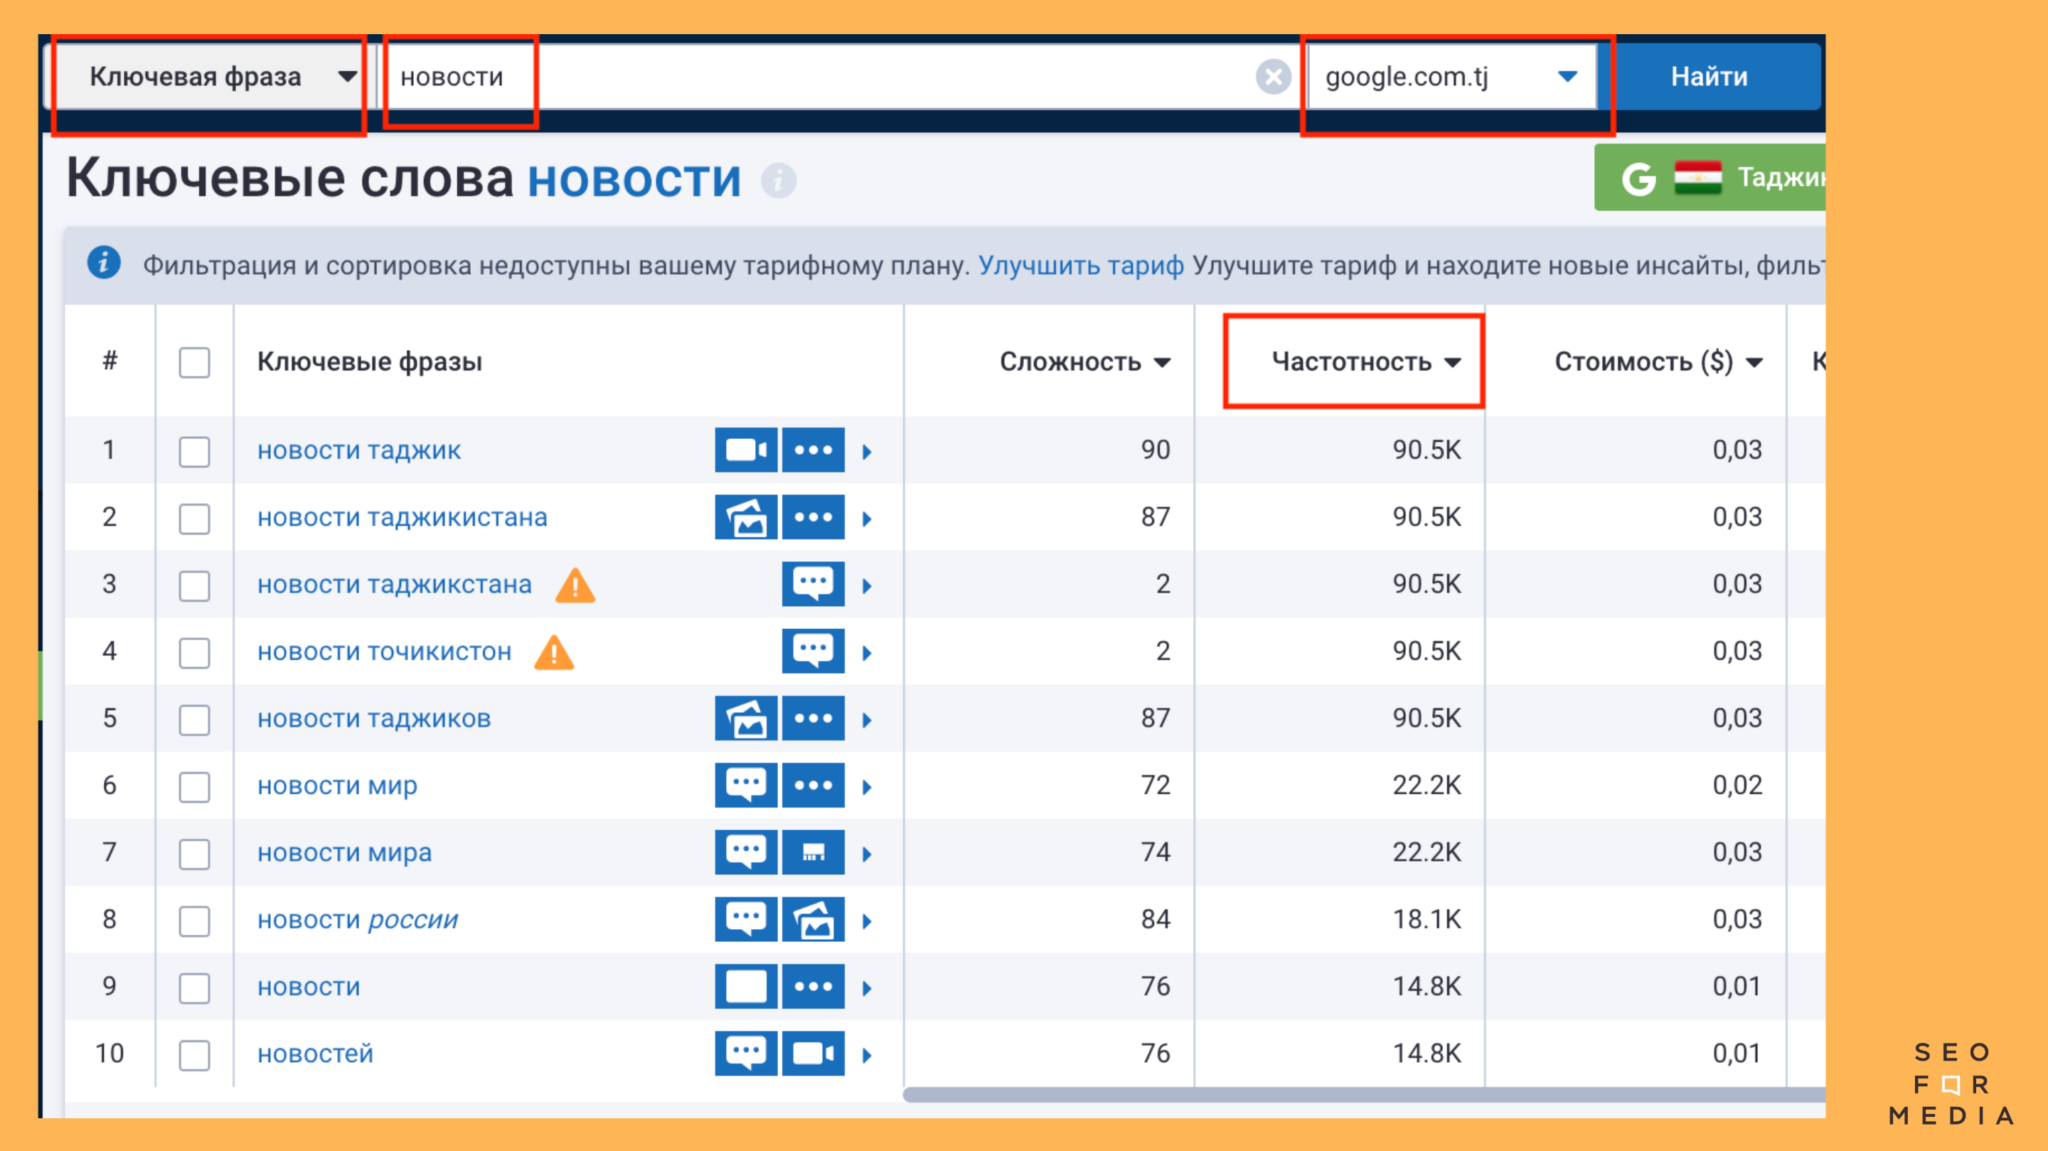This screenshot has height=1151, width=2048.
Task: Open the 'новости таджикистана' keyword link
Action: click(402, 518)
